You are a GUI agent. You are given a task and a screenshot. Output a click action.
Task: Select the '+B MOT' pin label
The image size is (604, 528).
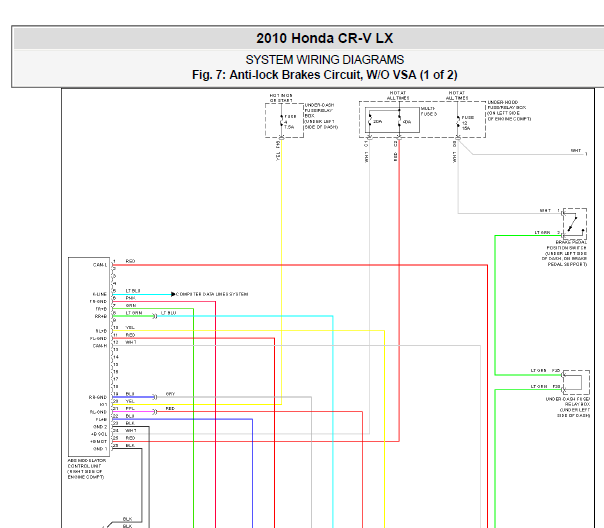click(x=99, y=441)
